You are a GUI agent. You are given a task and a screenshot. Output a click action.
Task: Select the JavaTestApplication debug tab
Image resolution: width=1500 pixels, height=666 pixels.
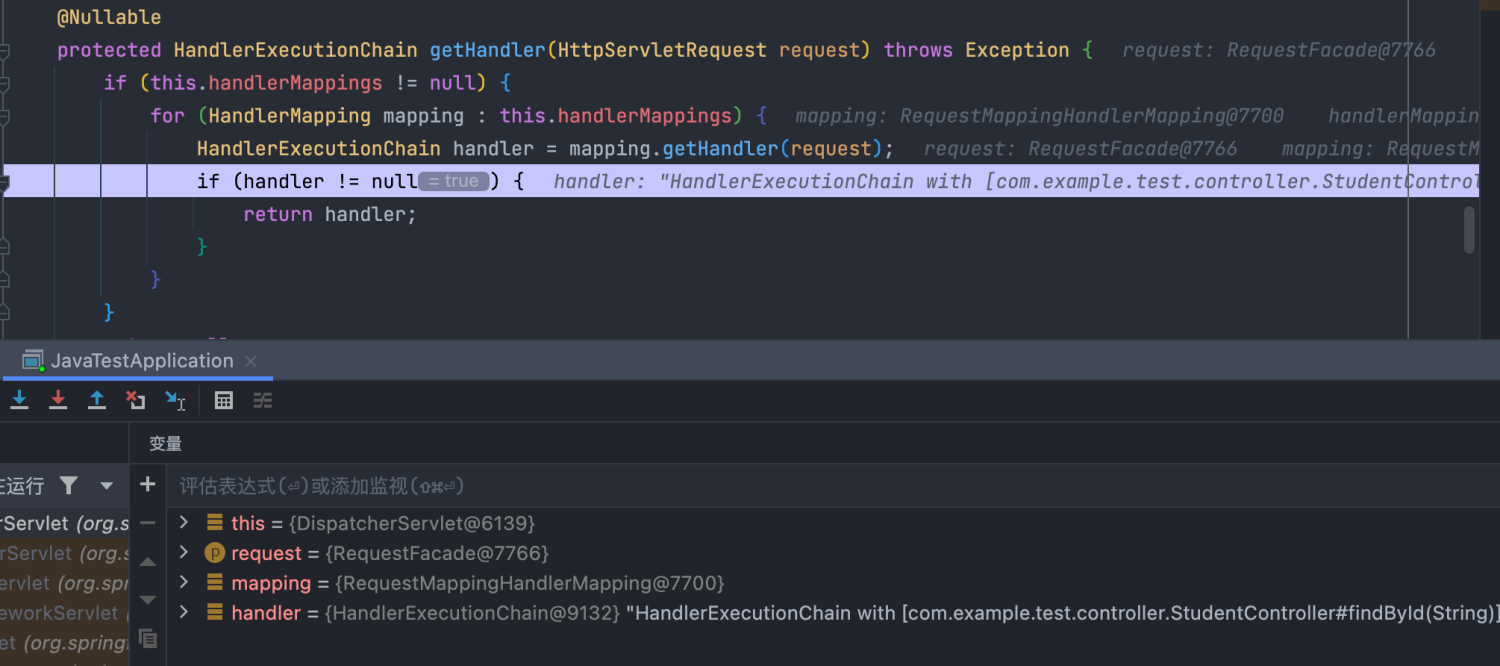pyautogui.click(x=137, y=361)
